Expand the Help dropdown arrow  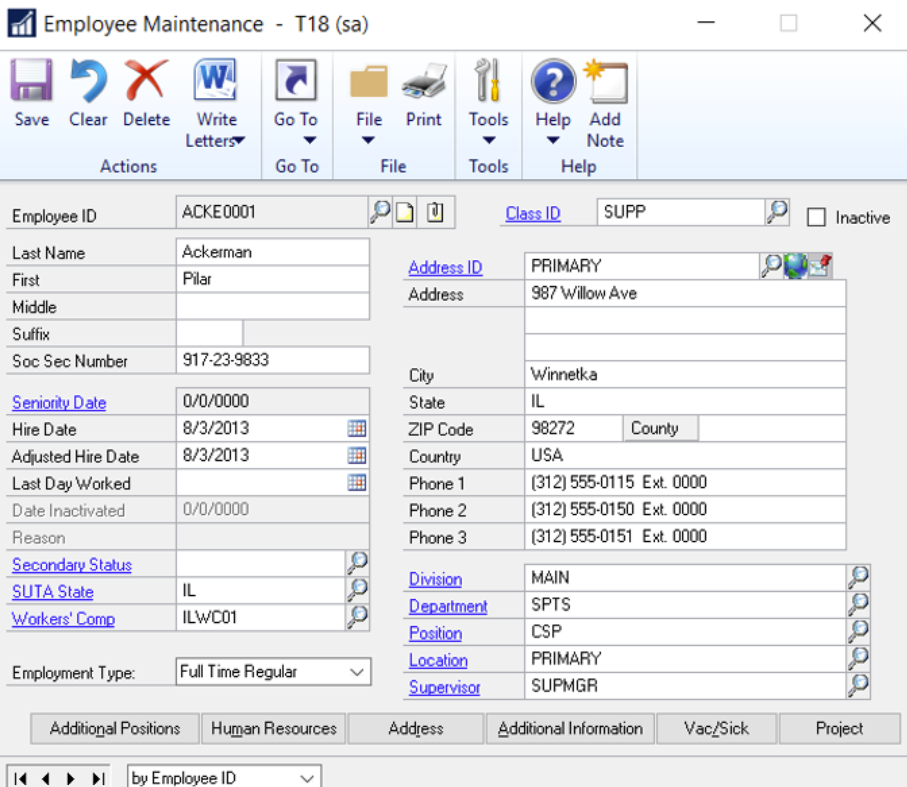553,140
